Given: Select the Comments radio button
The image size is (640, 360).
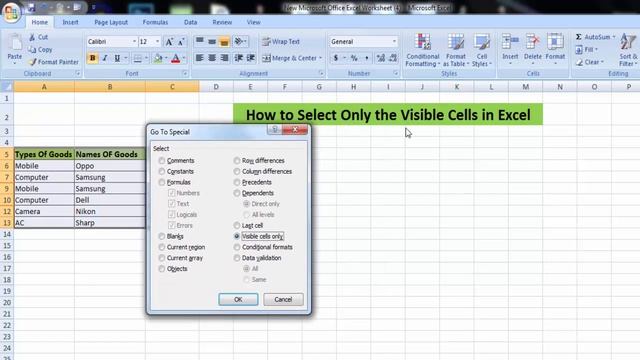Looking at the screenshot, I should 162,160.
